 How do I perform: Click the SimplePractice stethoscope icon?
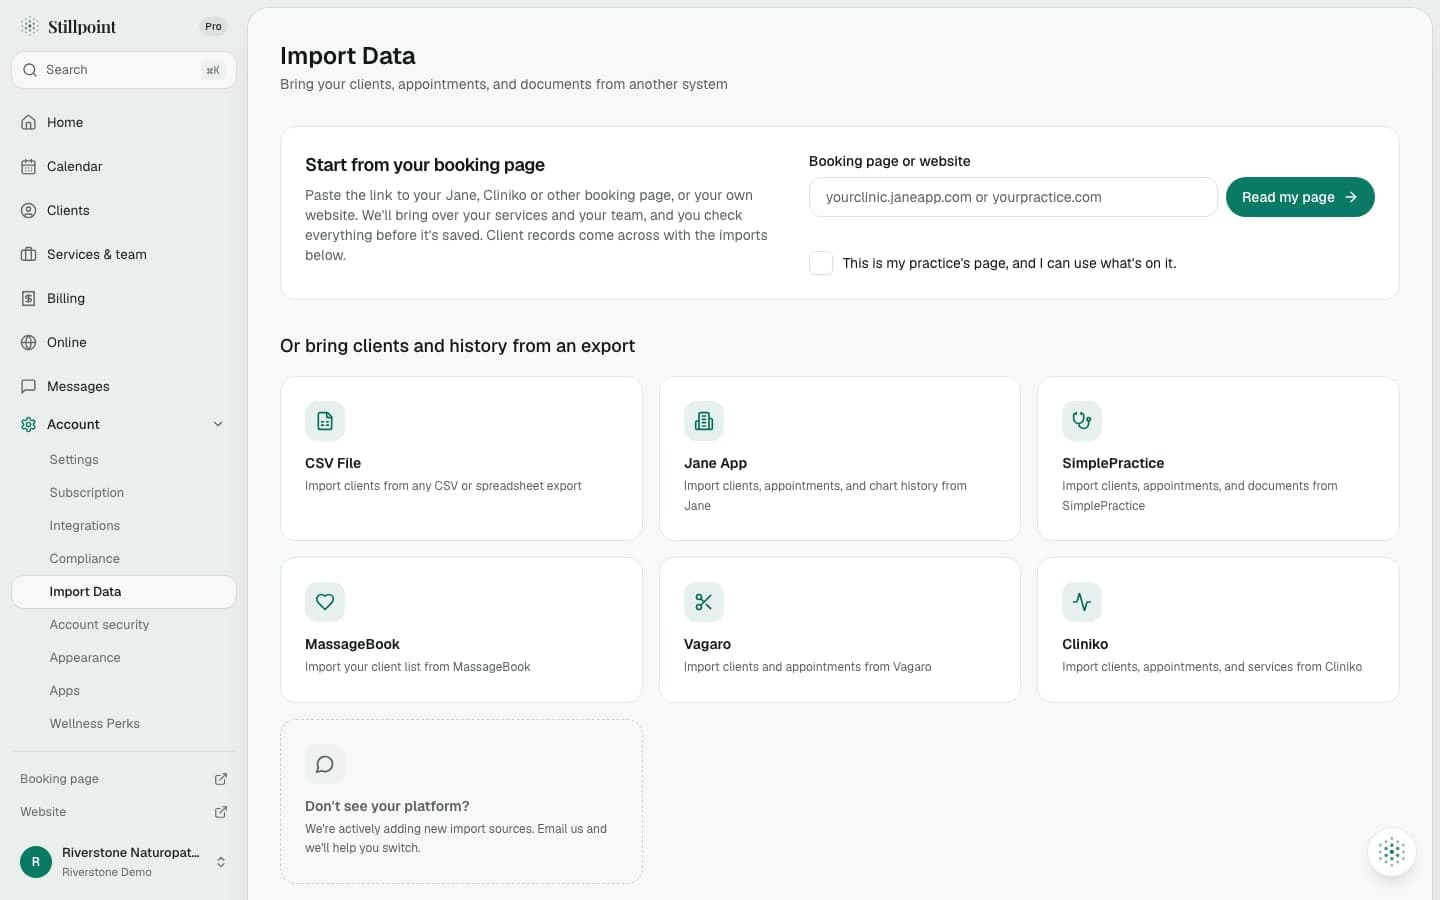click(1082, 421)
